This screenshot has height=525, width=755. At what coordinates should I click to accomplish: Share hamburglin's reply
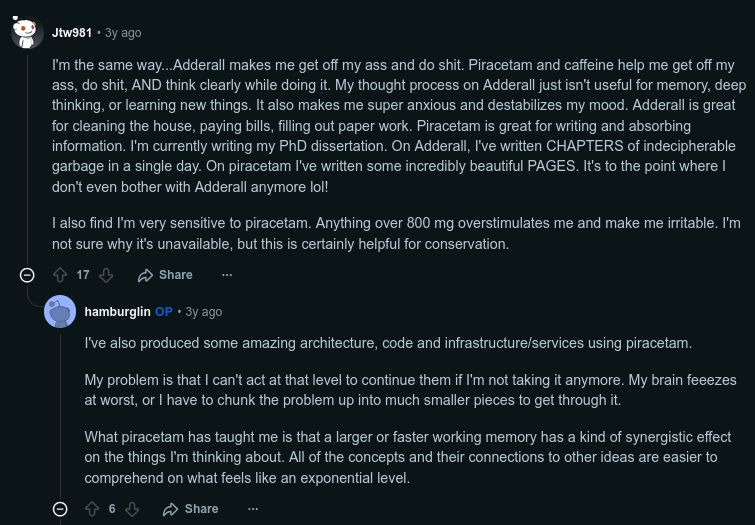[191, 509]
